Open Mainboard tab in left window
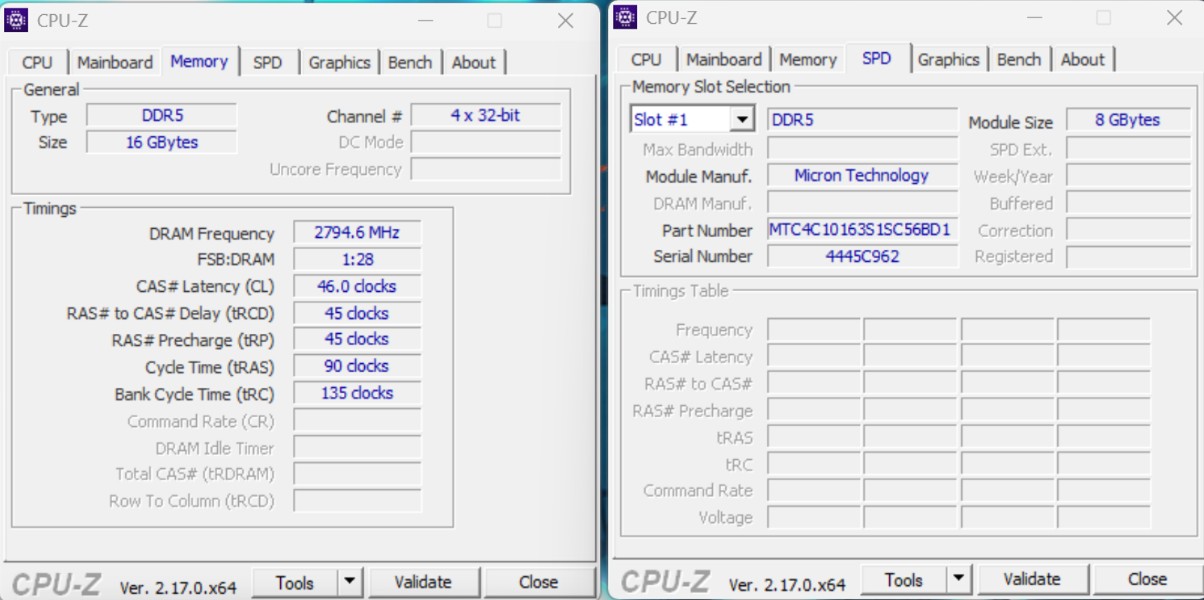1204x600 pixels. (115, 62)
